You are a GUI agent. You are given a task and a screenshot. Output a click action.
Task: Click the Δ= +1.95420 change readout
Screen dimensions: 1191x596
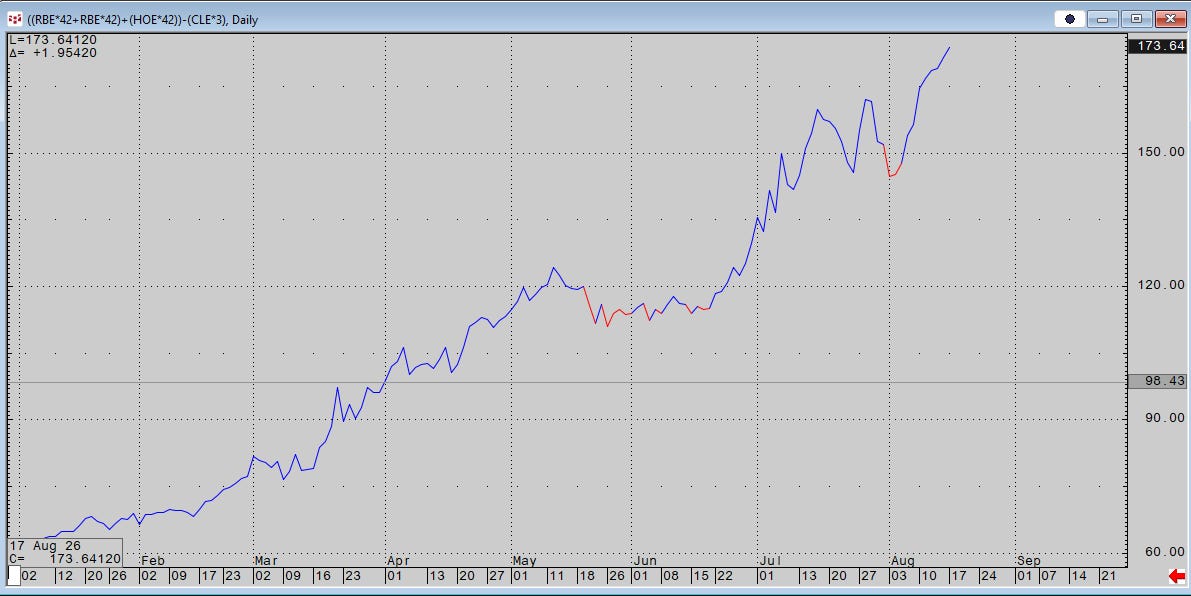click(53, 53)
